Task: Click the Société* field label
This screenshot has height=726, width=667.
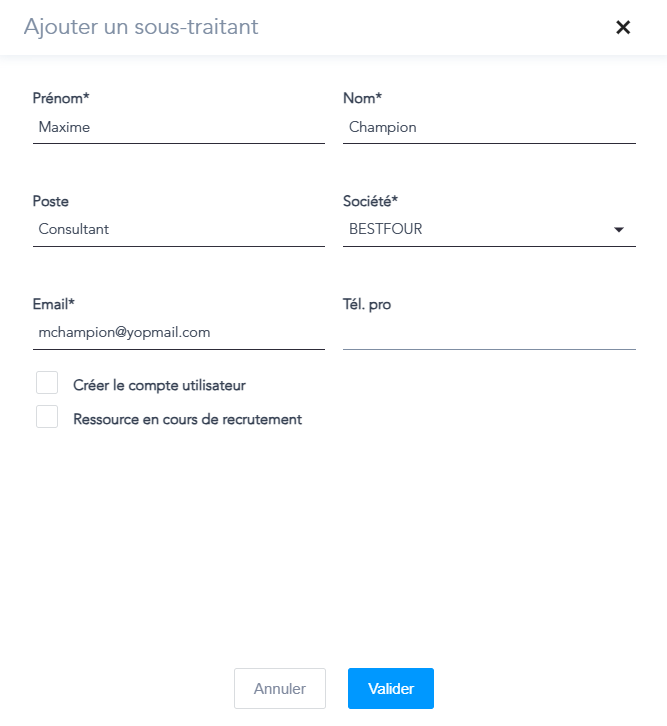Action: [x=371, y=201]
